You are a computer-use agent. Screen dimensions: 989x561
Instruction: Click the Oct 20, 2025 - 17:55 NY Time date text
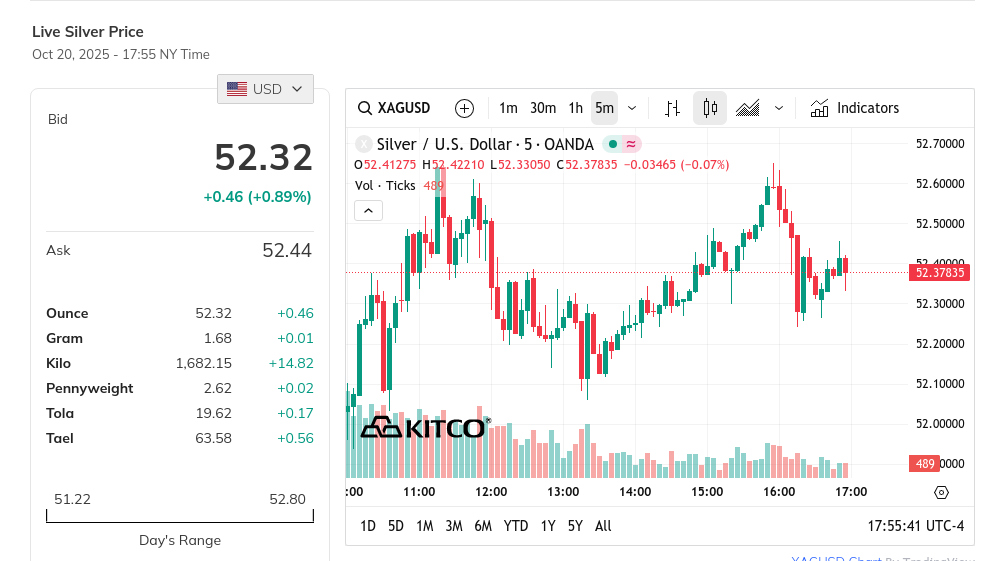click(121, 54)
